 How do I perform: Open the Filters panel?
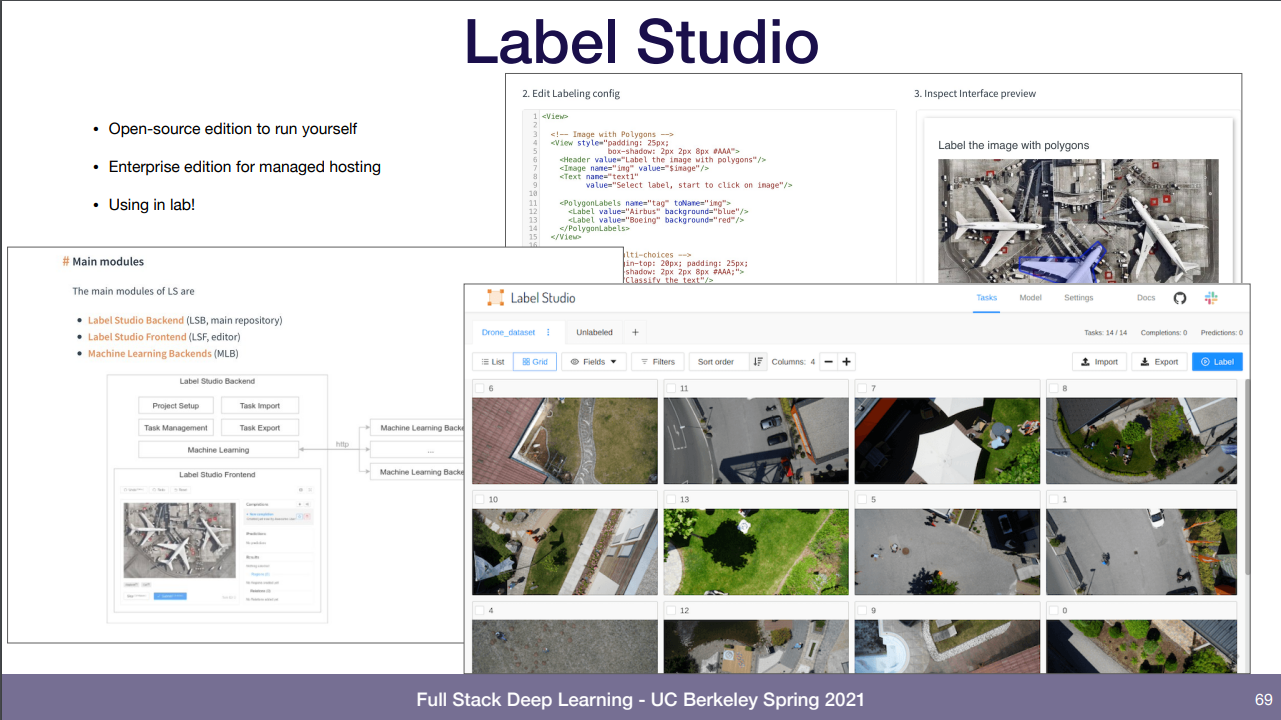(x=658, y=362)
